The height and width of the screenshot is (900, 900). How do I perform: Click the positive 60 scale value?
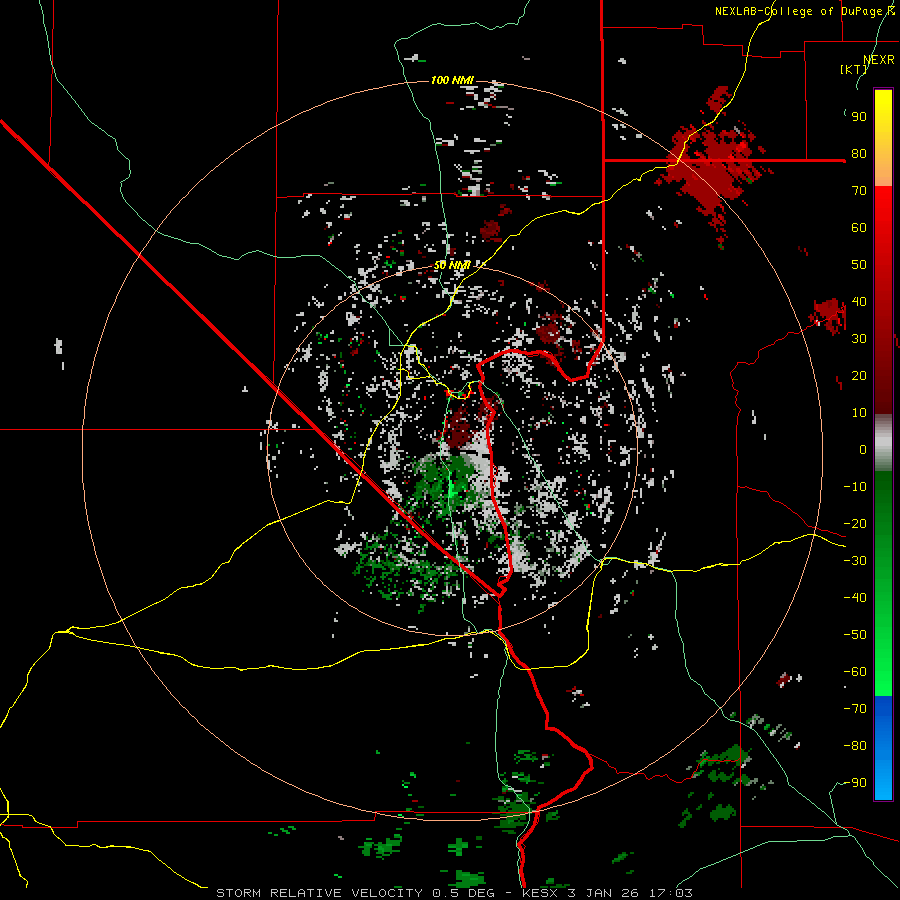(x=859, y=228)
